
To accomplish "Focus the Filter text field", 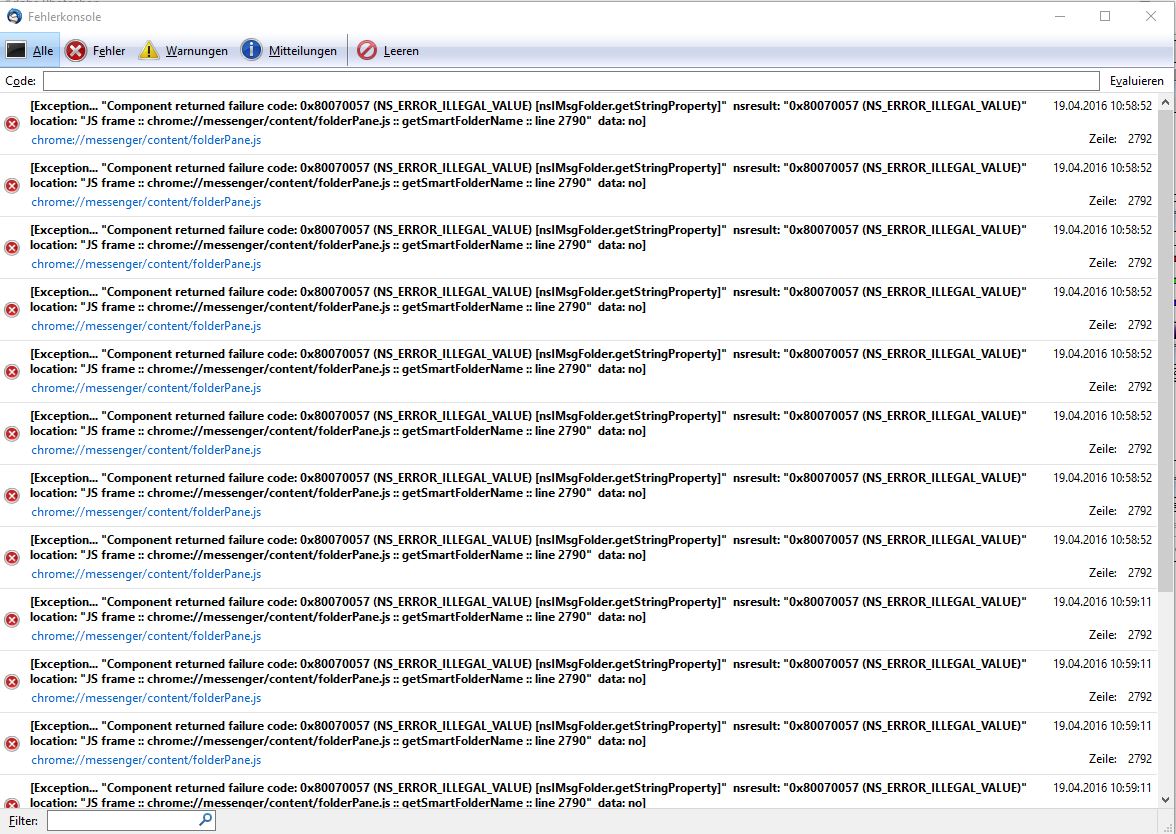I will pyautogui.click(x=131, y=820).
